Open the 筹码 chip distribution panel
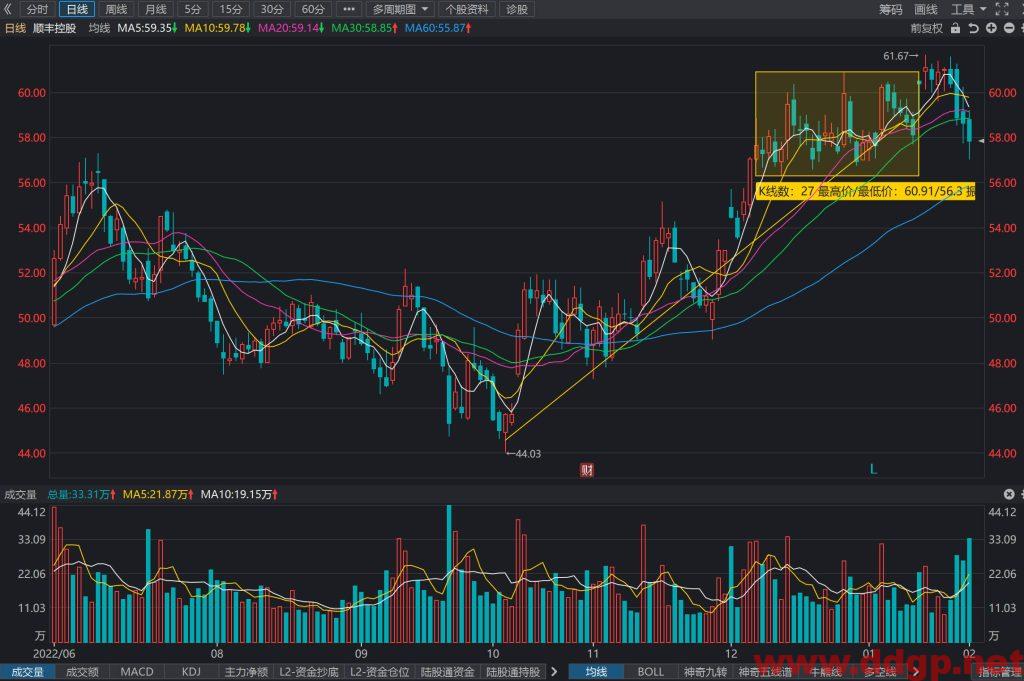Viewport: 1024px width, 681px height. pyautogui.click(x=890, y=9)
